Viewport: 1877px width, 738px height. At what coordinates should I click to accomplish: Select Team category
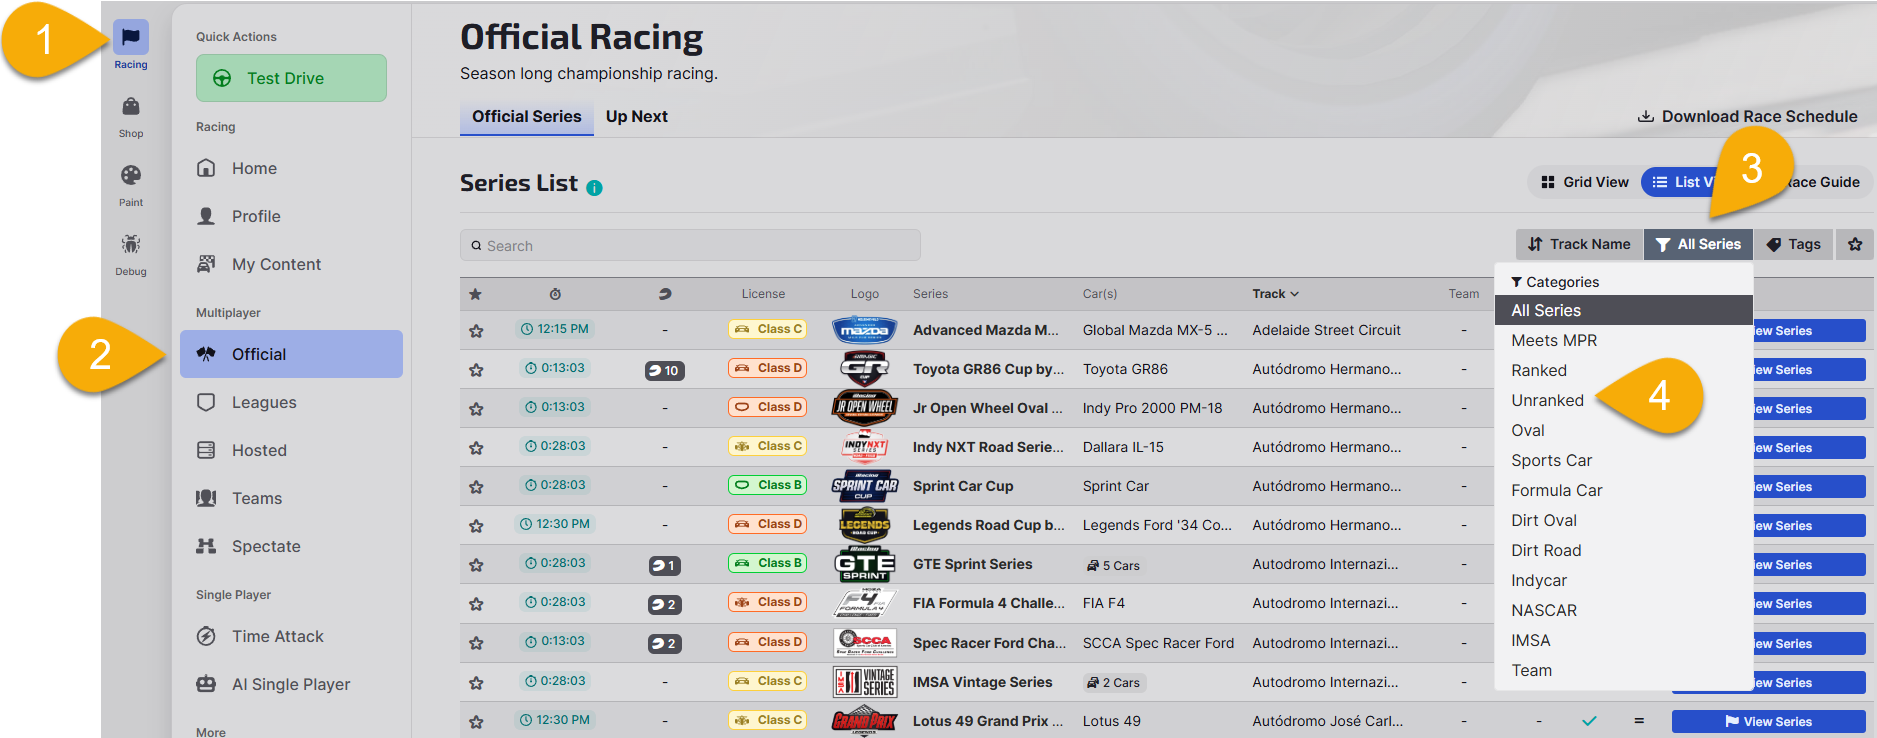(1624, 670)
